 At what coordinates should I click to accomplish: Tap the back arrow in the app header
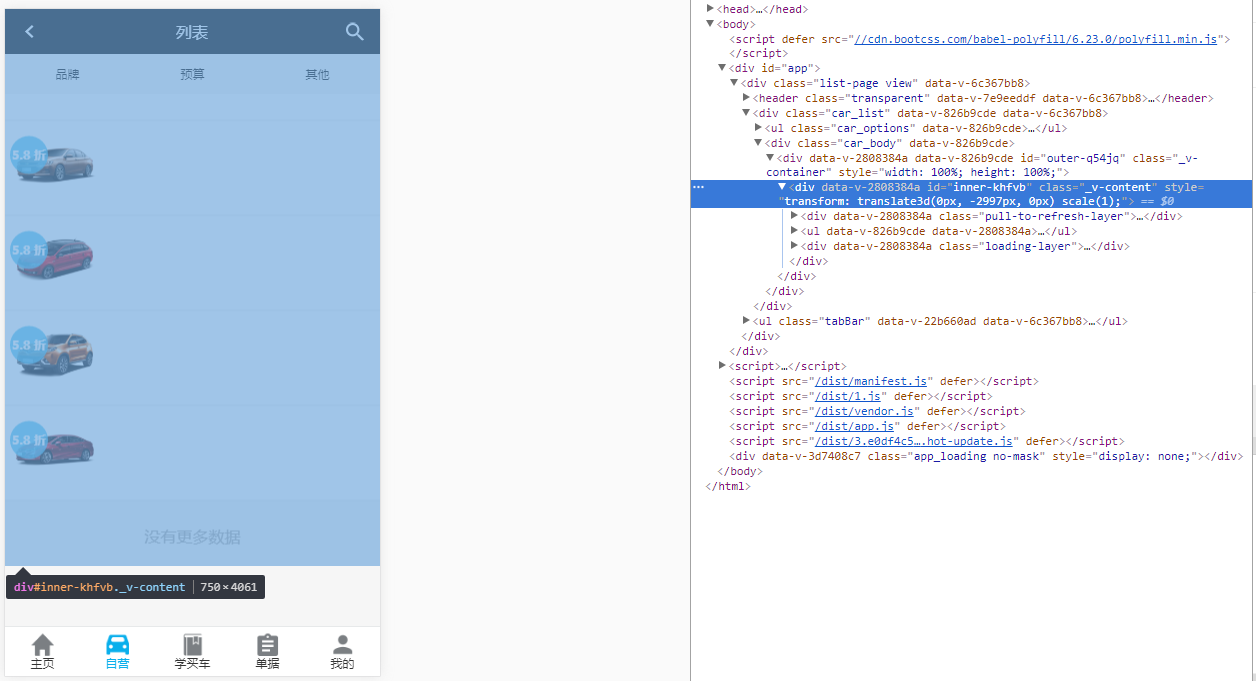pos(30,32)
